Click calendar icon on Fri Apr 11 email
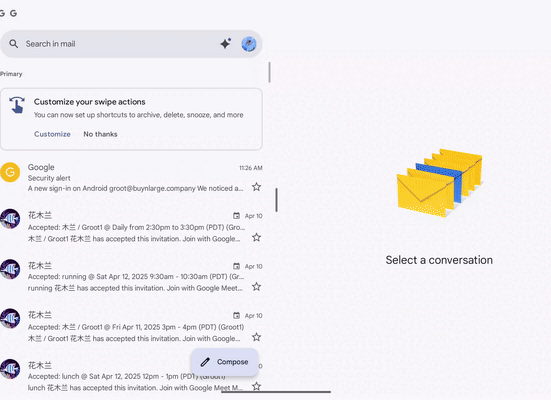 click(236, 315)
